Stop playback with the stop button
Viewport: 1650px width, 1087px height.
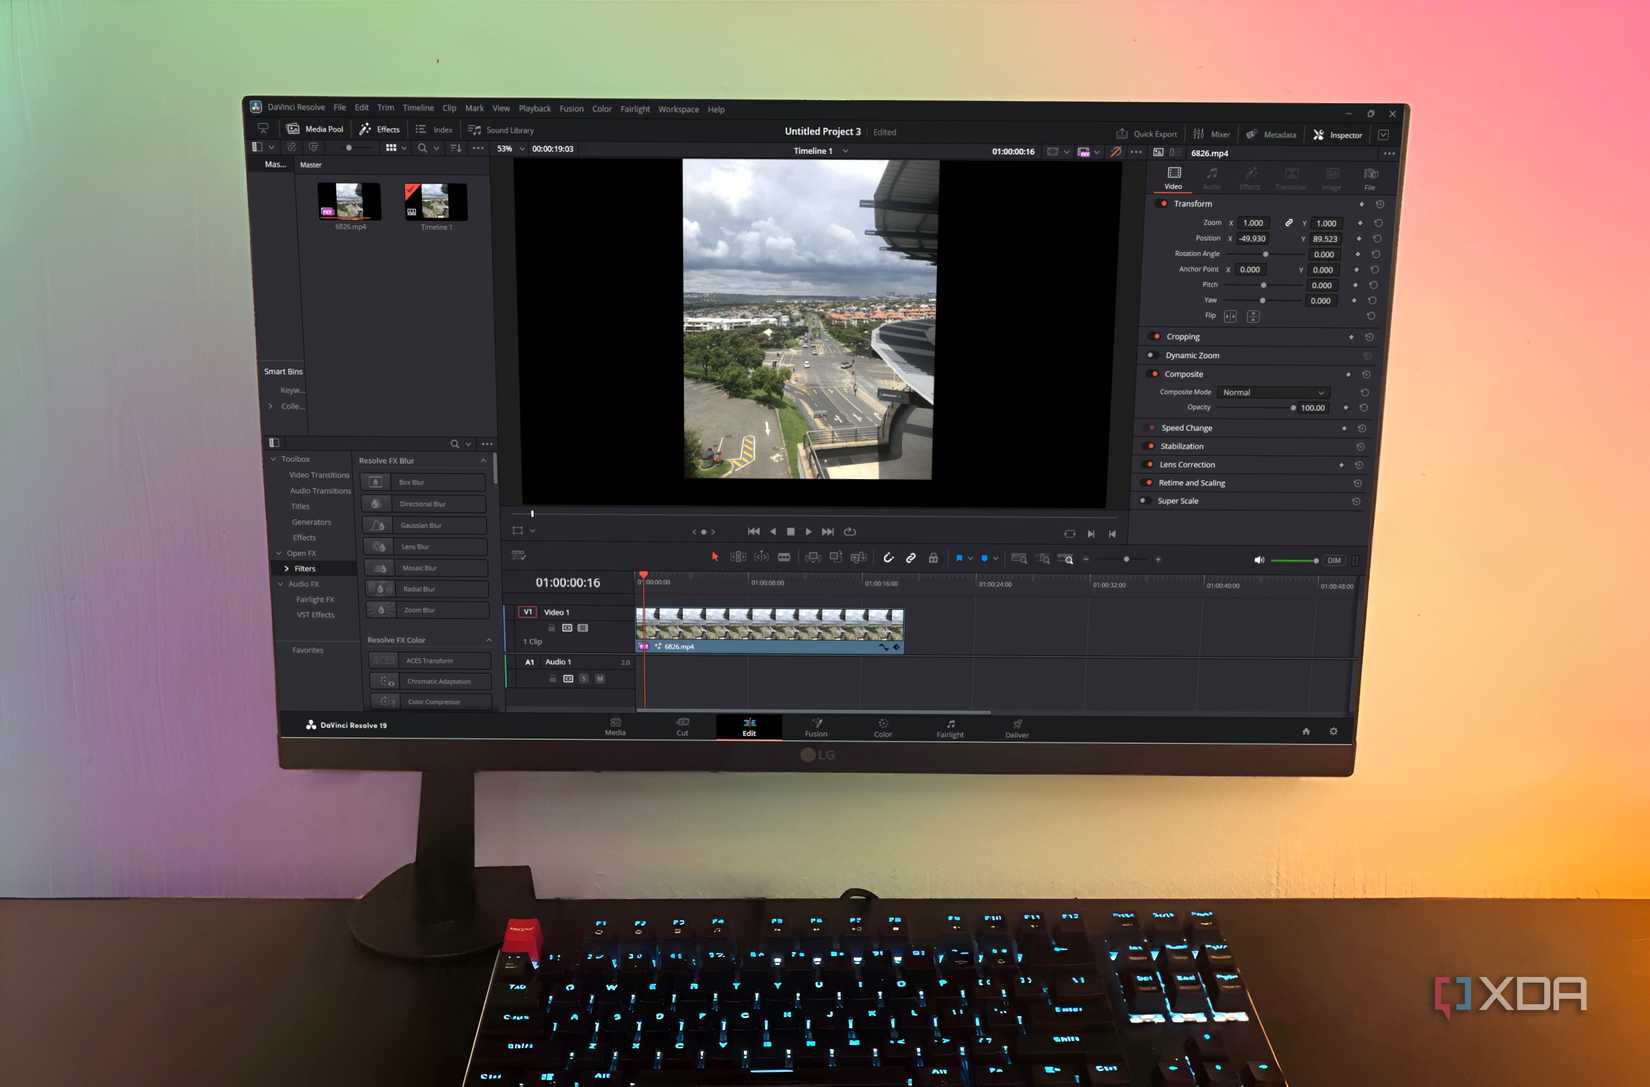pyautogui.click(x=790, y=532)
